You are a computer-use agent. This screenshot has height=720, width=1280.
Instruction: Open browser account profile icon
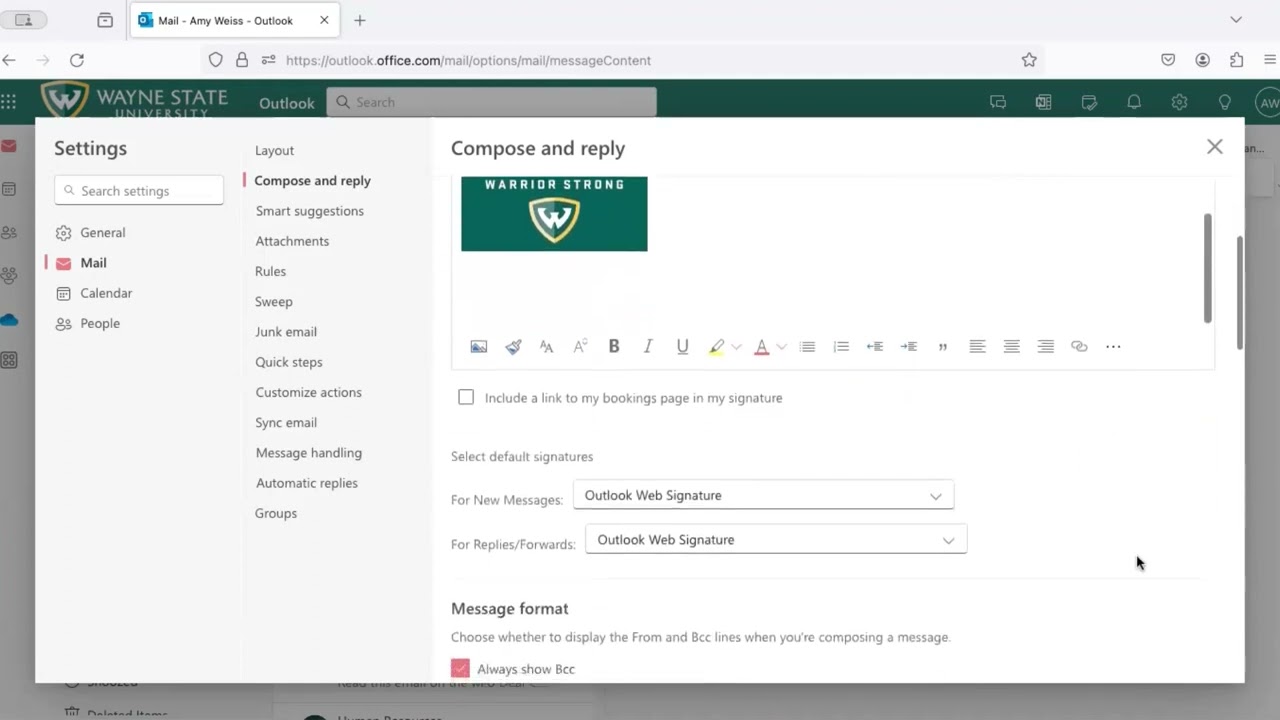[1202, 60]
